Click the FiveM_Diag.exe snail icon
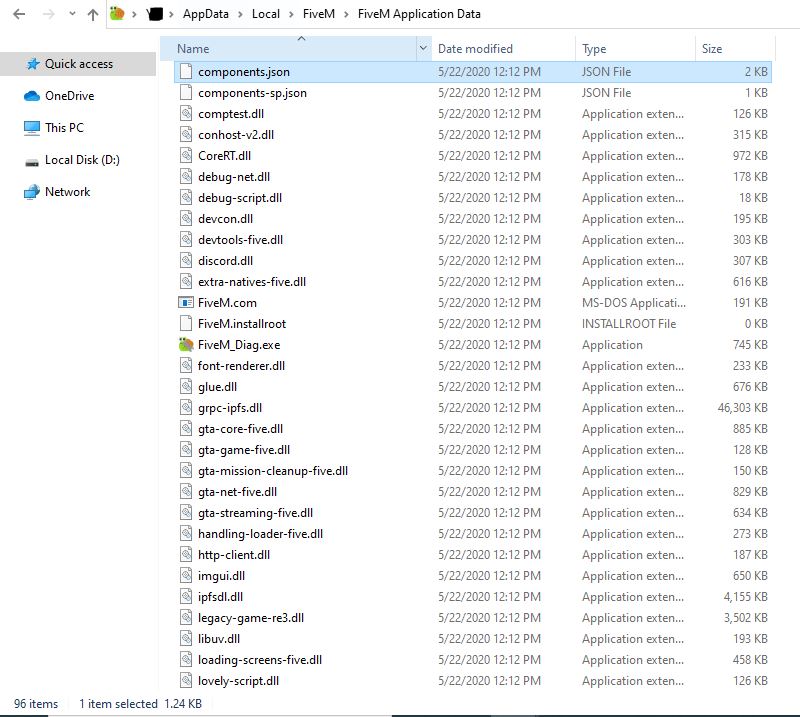The width and height of the screenshot is (800, 717). coord(186,344)
